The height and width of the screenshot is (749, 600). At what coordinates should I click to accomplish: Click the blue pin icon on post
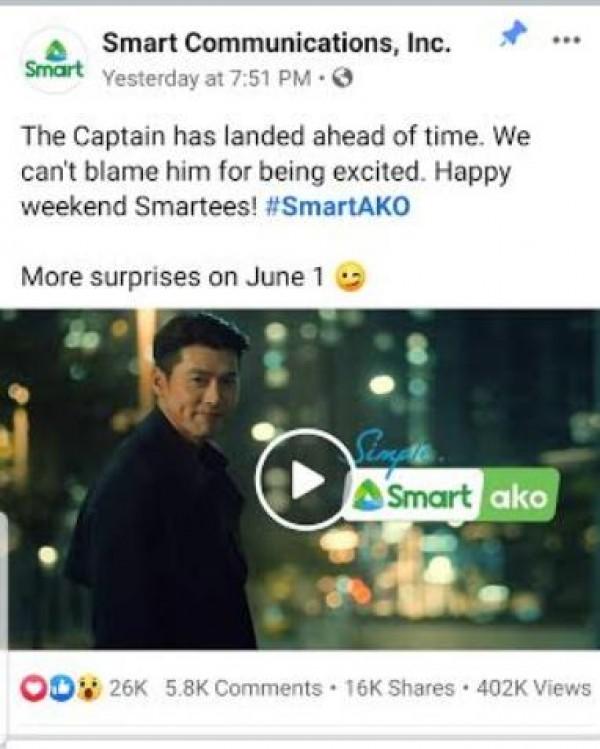(x=514, y=34)
